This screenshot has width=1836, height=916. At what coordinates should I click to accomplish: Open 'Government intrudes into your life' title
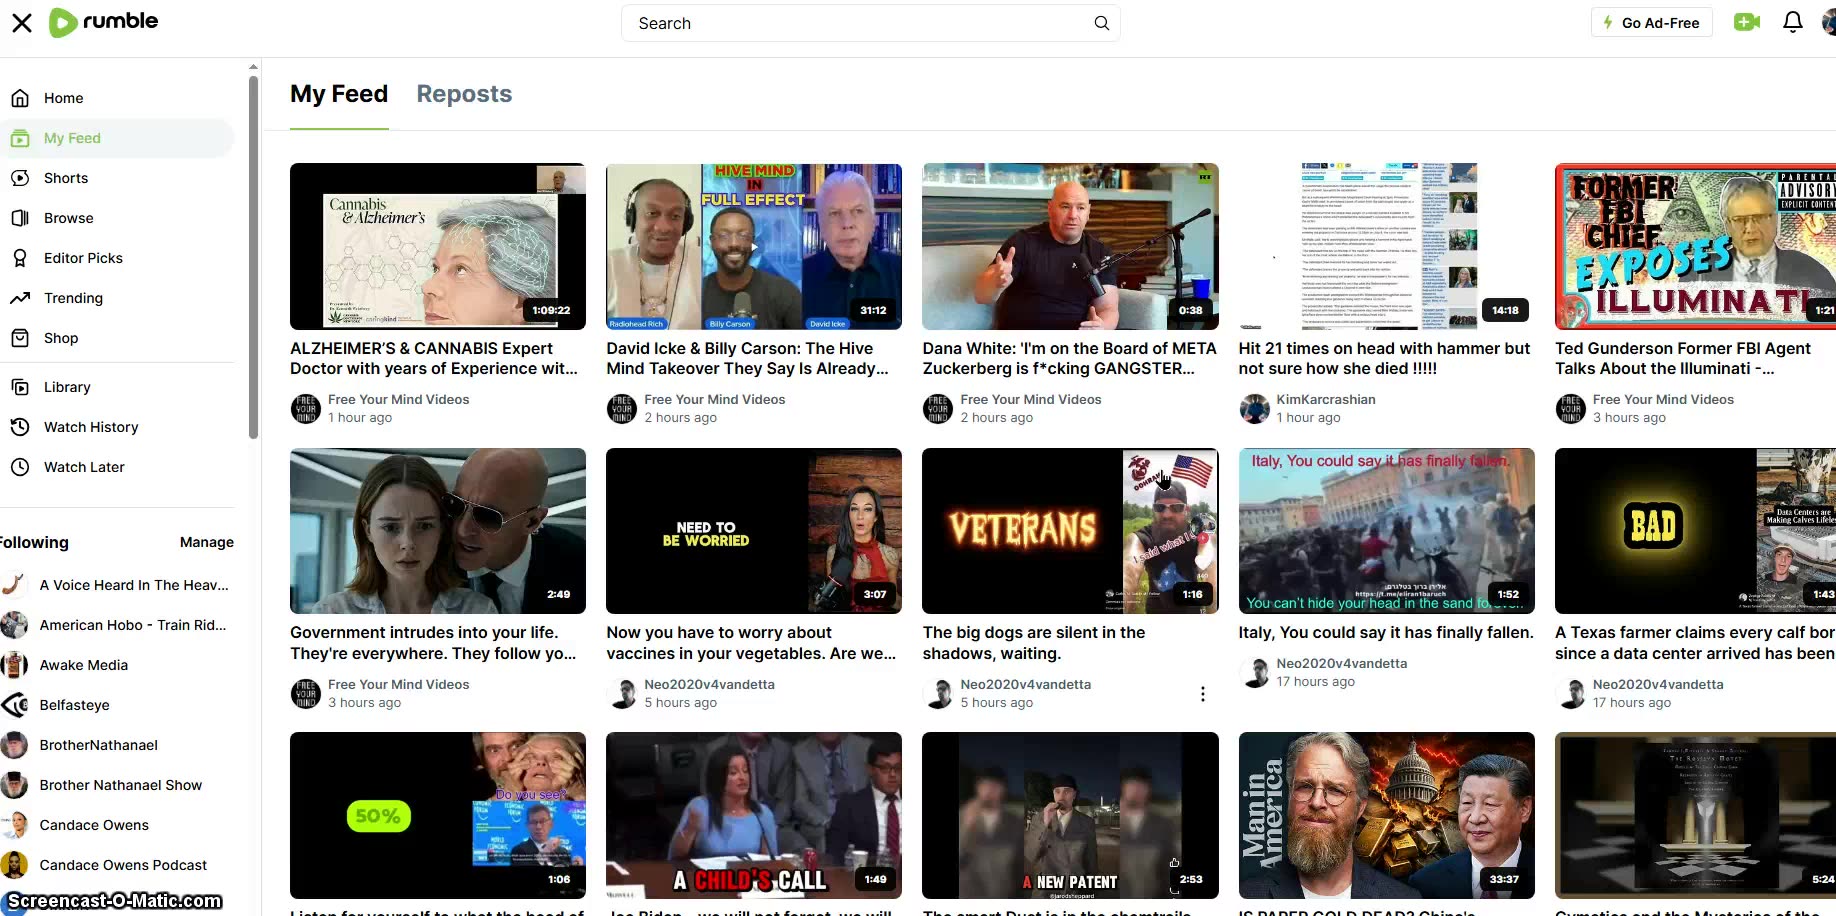[433, 643]
